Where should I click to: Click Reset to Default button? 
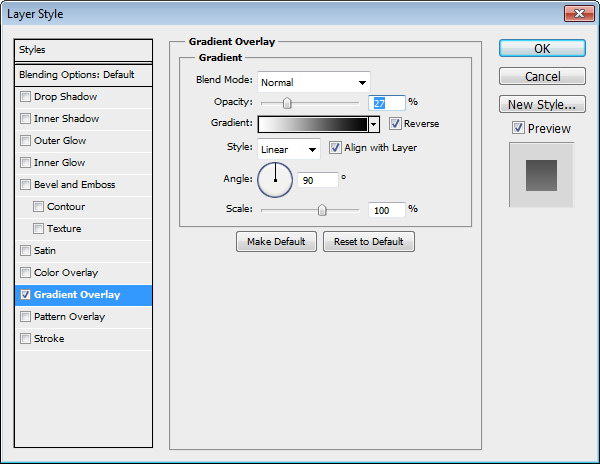[368, 242]
